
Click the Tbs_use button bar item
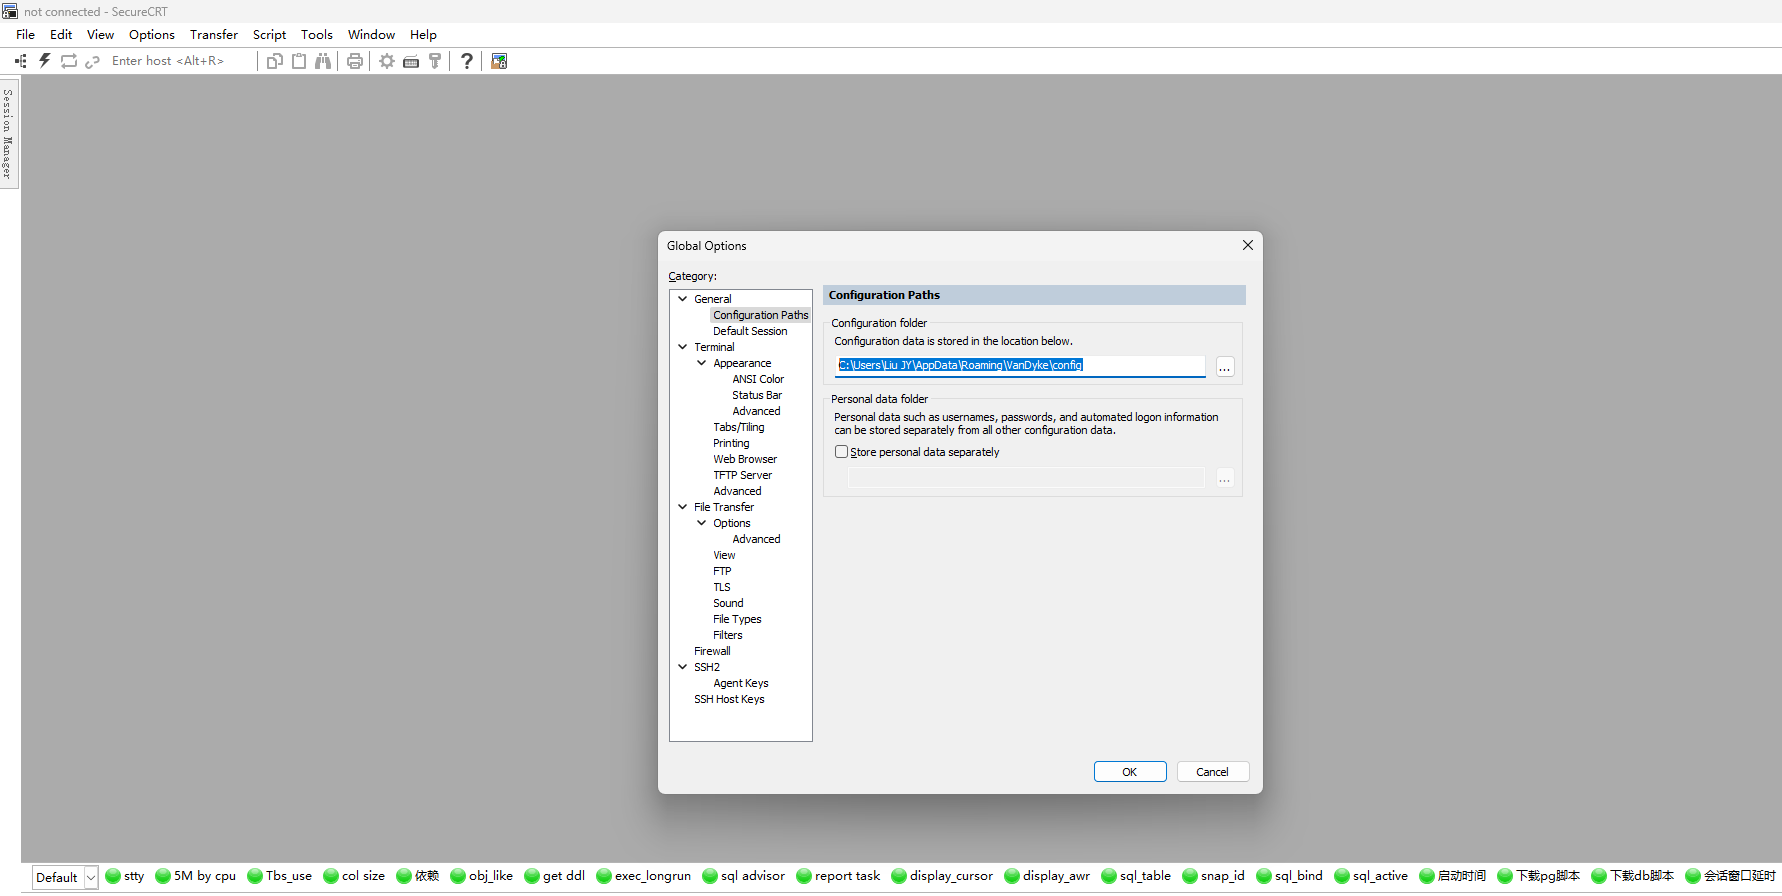280,876
